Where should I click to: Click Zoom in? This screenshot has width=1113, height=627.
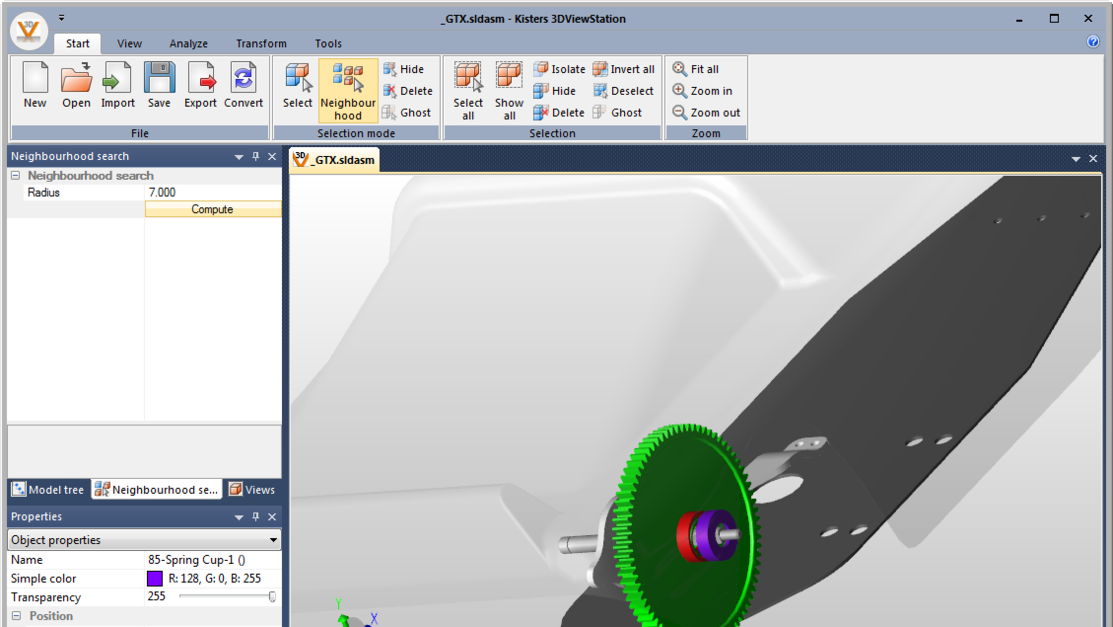point(702,91)
